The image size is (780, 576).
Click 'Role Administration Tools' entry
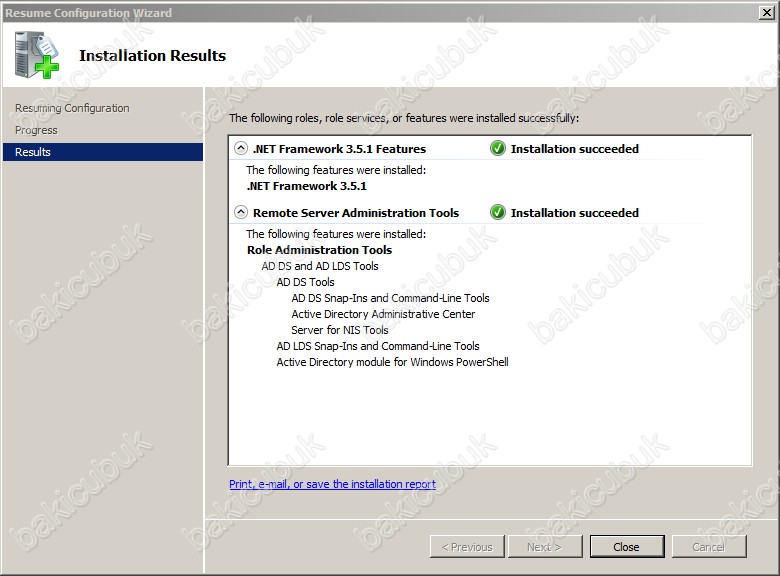[319, 250]
